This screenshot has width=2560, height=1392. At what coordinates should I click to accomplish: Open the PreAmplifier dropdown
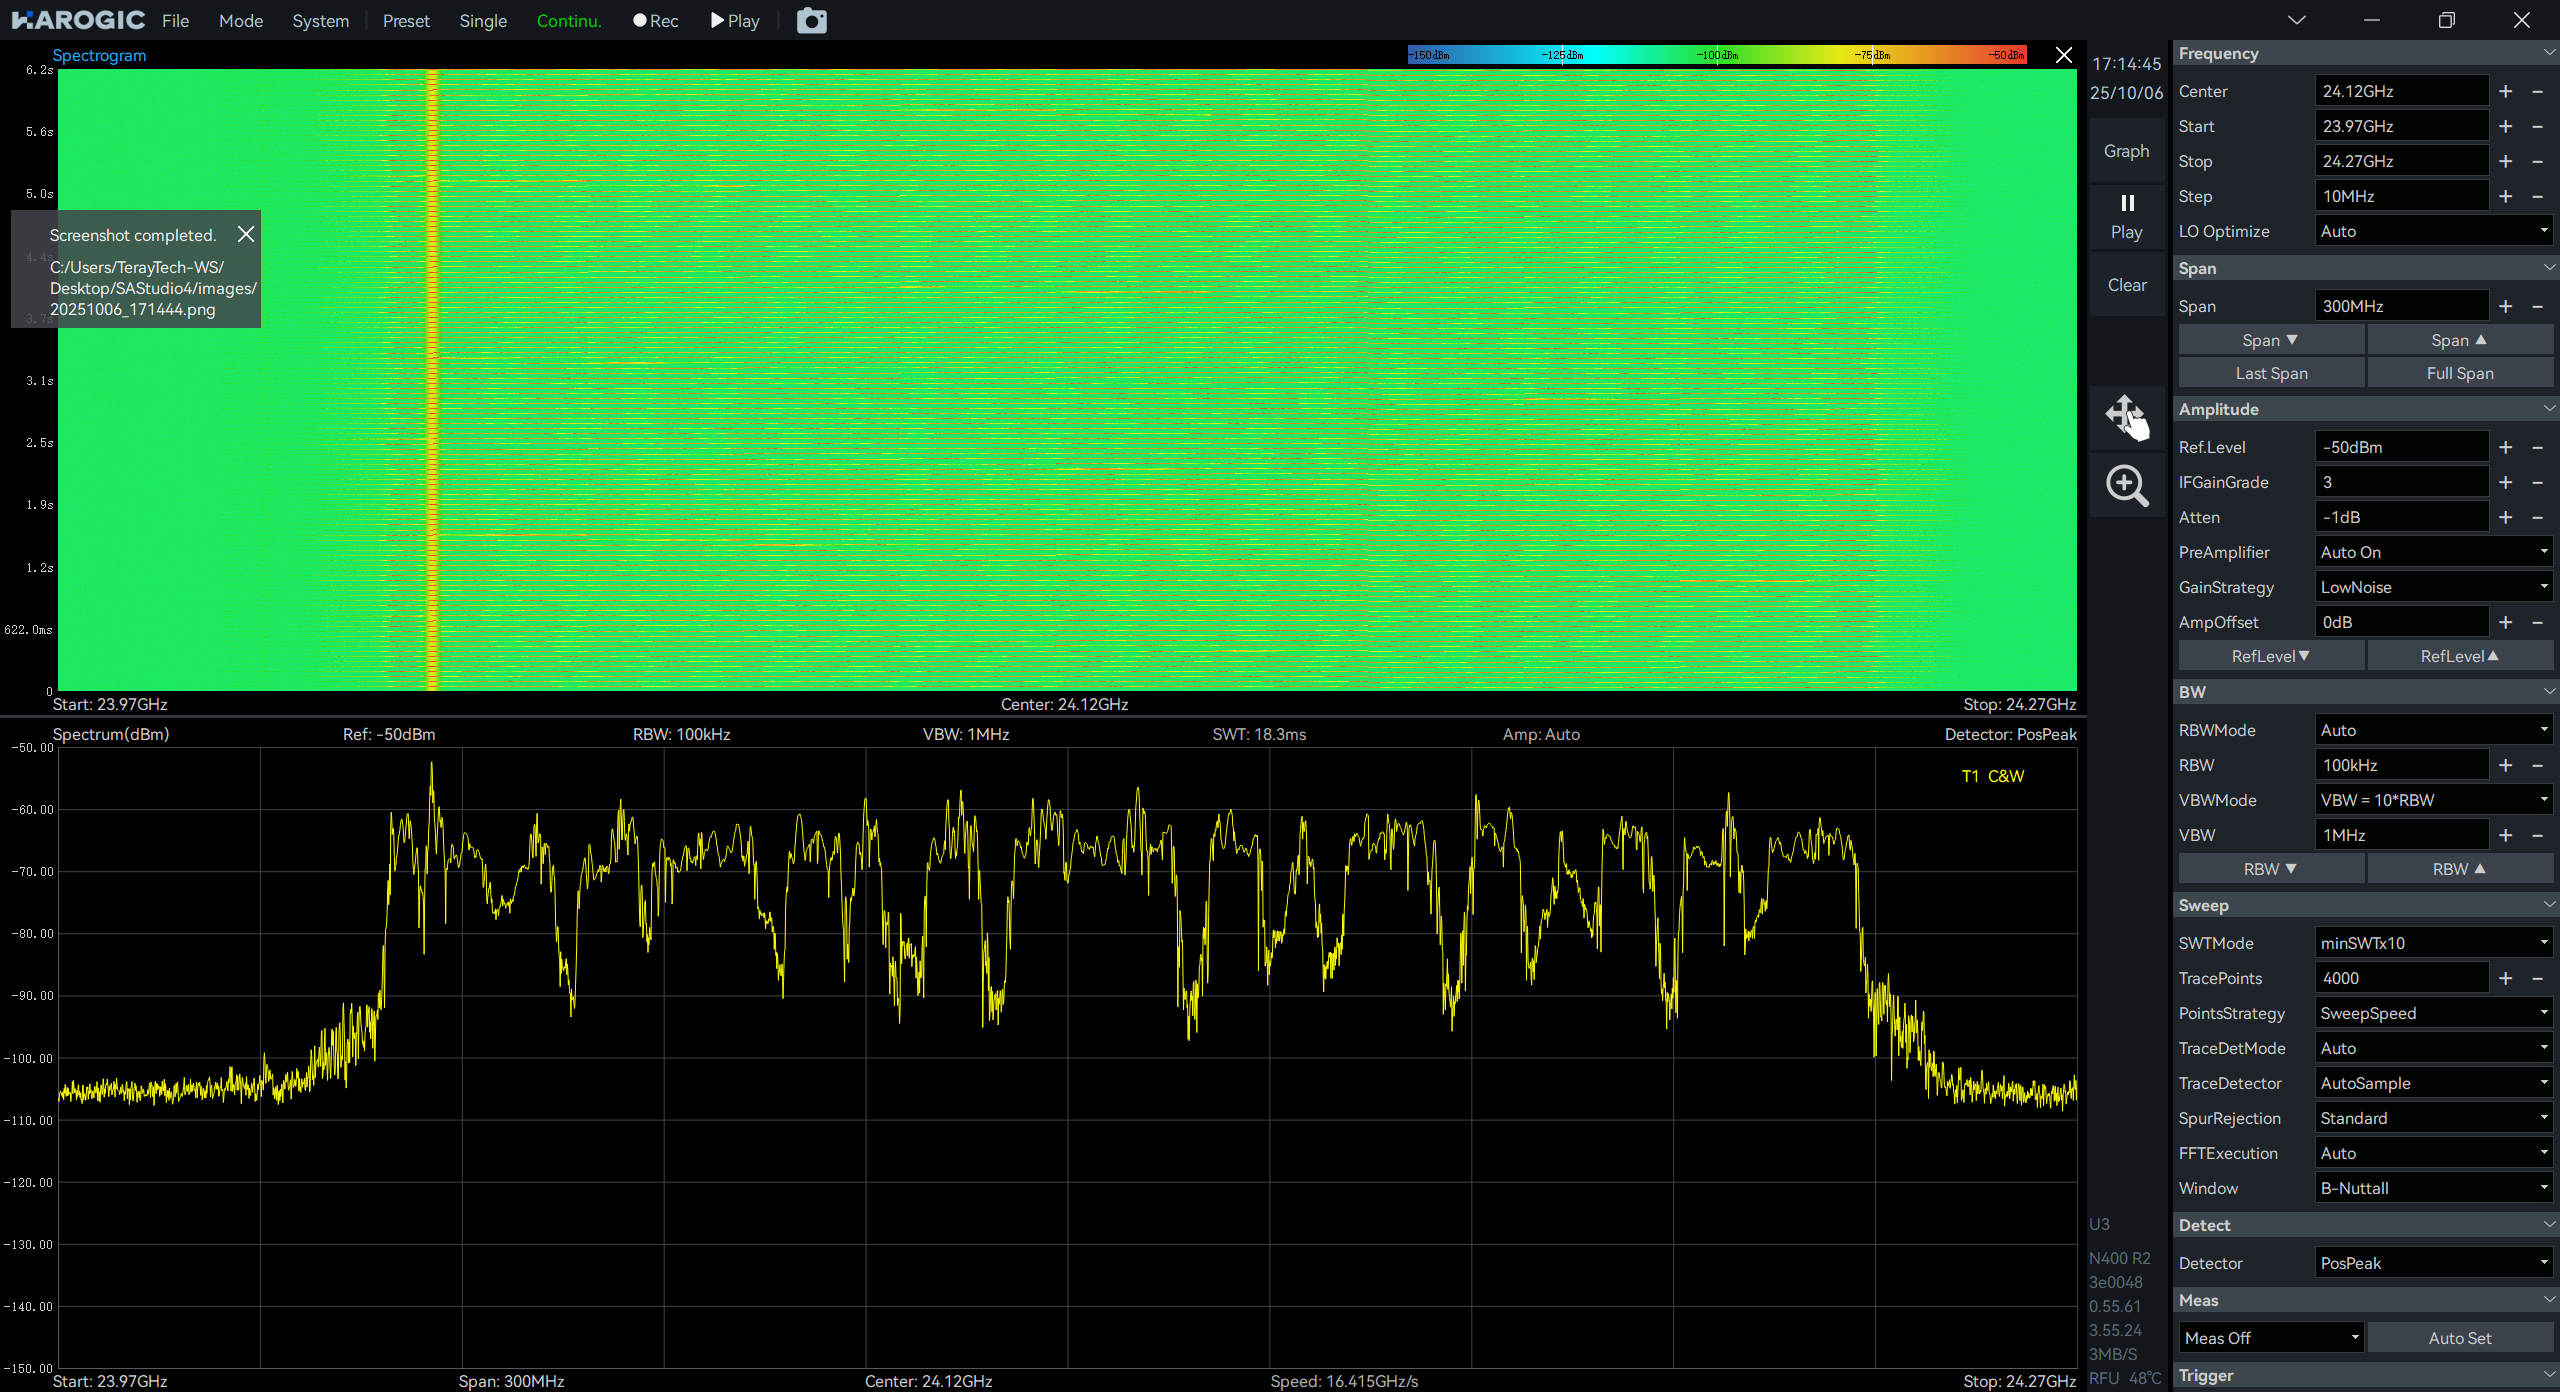2433,552
